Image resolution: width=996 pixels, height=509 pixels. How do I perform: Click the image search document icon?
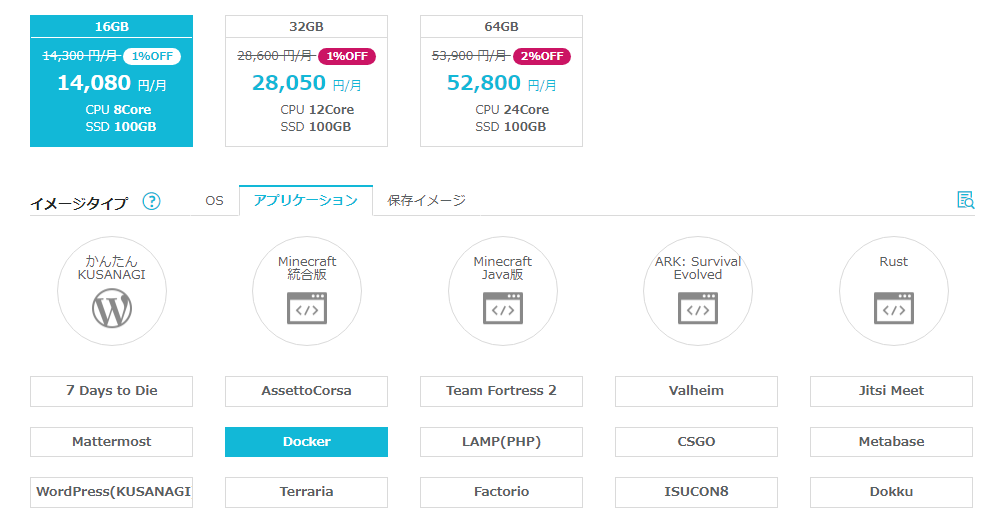point(966,200)
